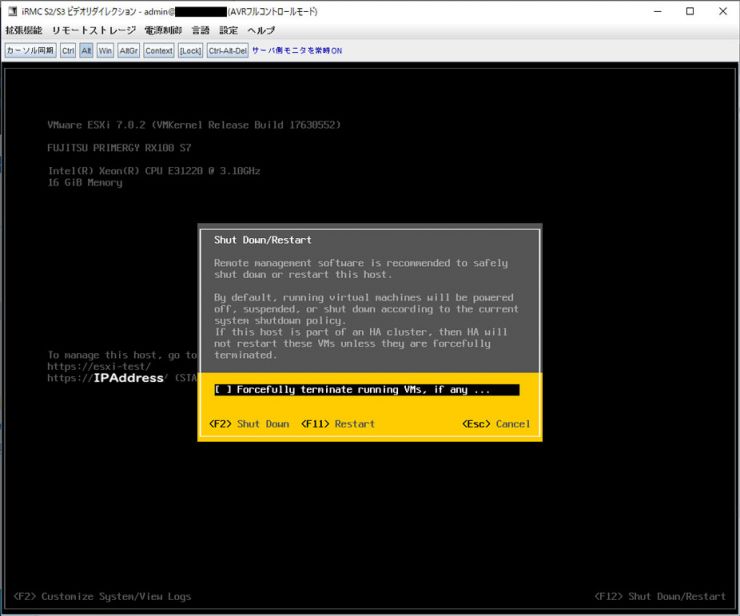Screen dimensions: 740x616
Task: Minimize the iRMC video redirection window
Action: point(658,11)
